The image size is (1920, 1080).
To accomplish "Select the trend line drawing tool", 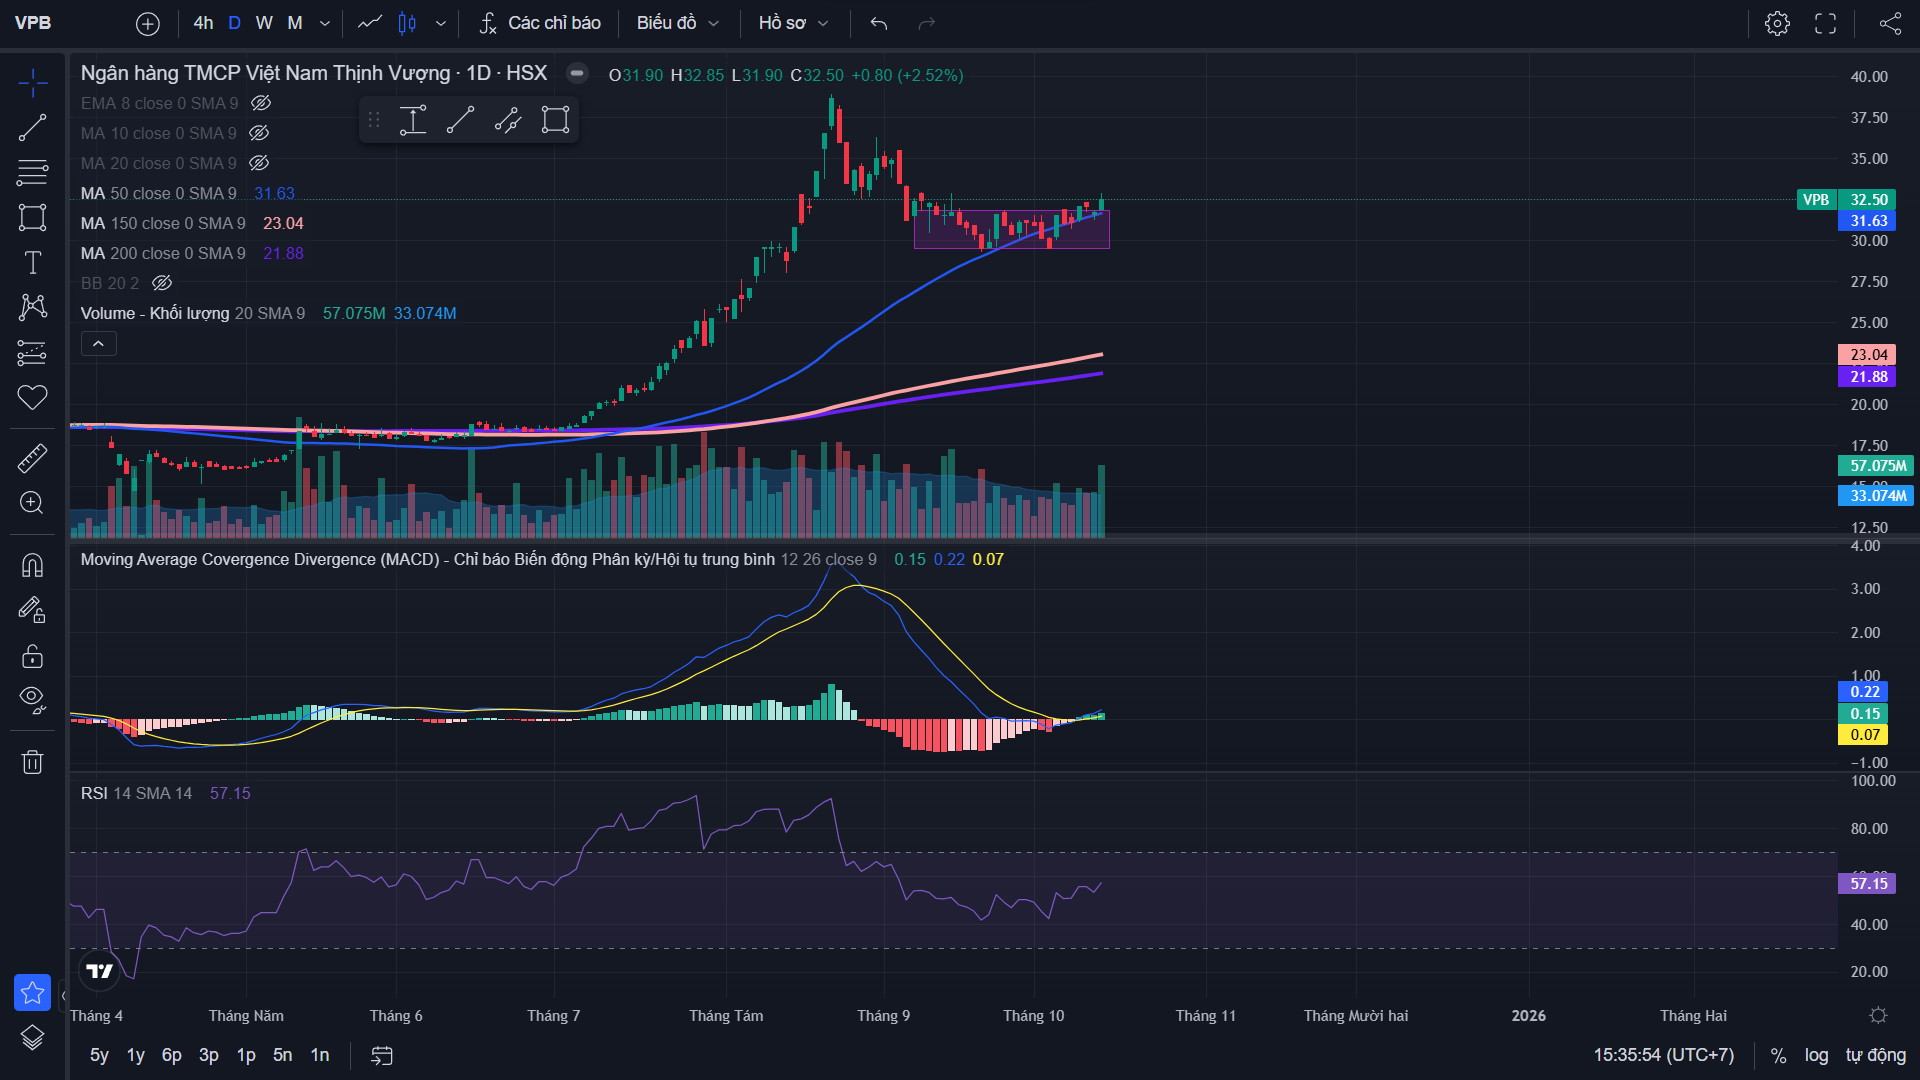I will tap(32, 128).
